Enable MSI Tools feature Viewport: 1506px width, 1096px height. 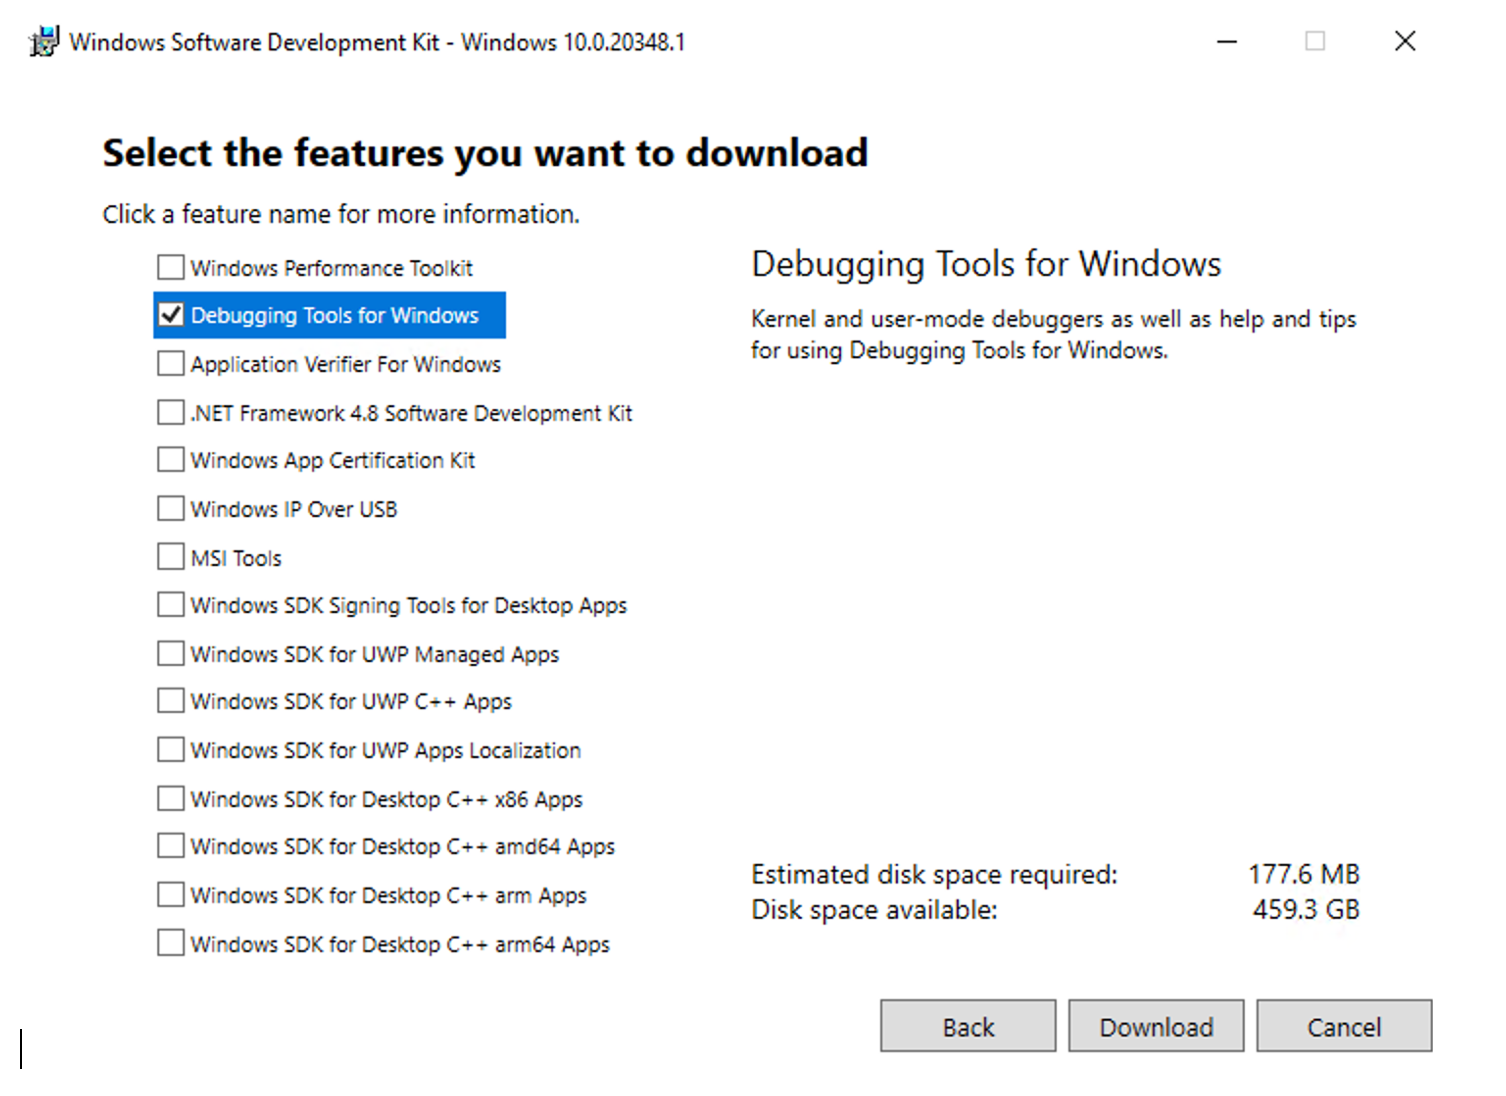click(x=170, y=556)
